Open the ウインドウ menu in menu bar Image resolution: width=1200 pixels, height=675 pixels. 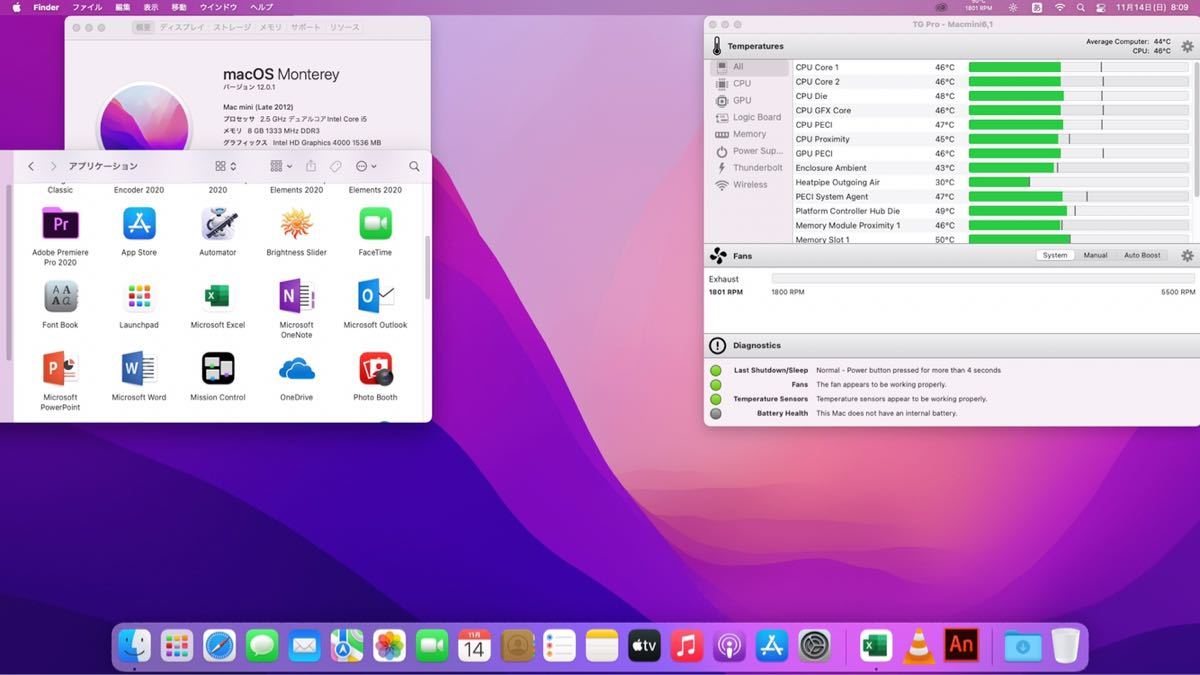218,7
